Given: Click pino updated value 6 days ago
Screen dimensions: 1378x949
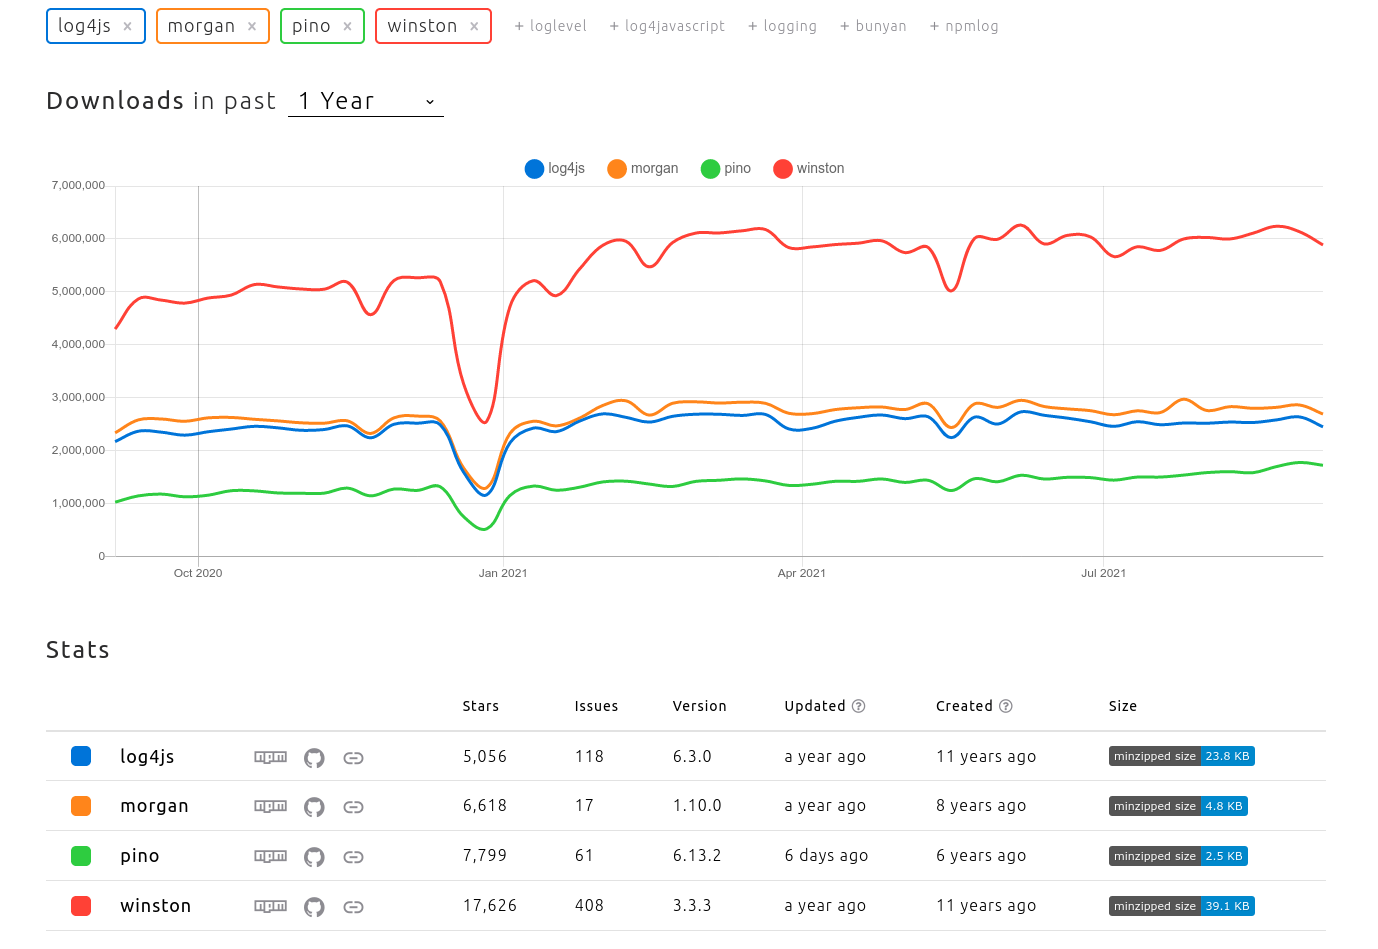Looking at the screenshot, I should coord(826,856).
